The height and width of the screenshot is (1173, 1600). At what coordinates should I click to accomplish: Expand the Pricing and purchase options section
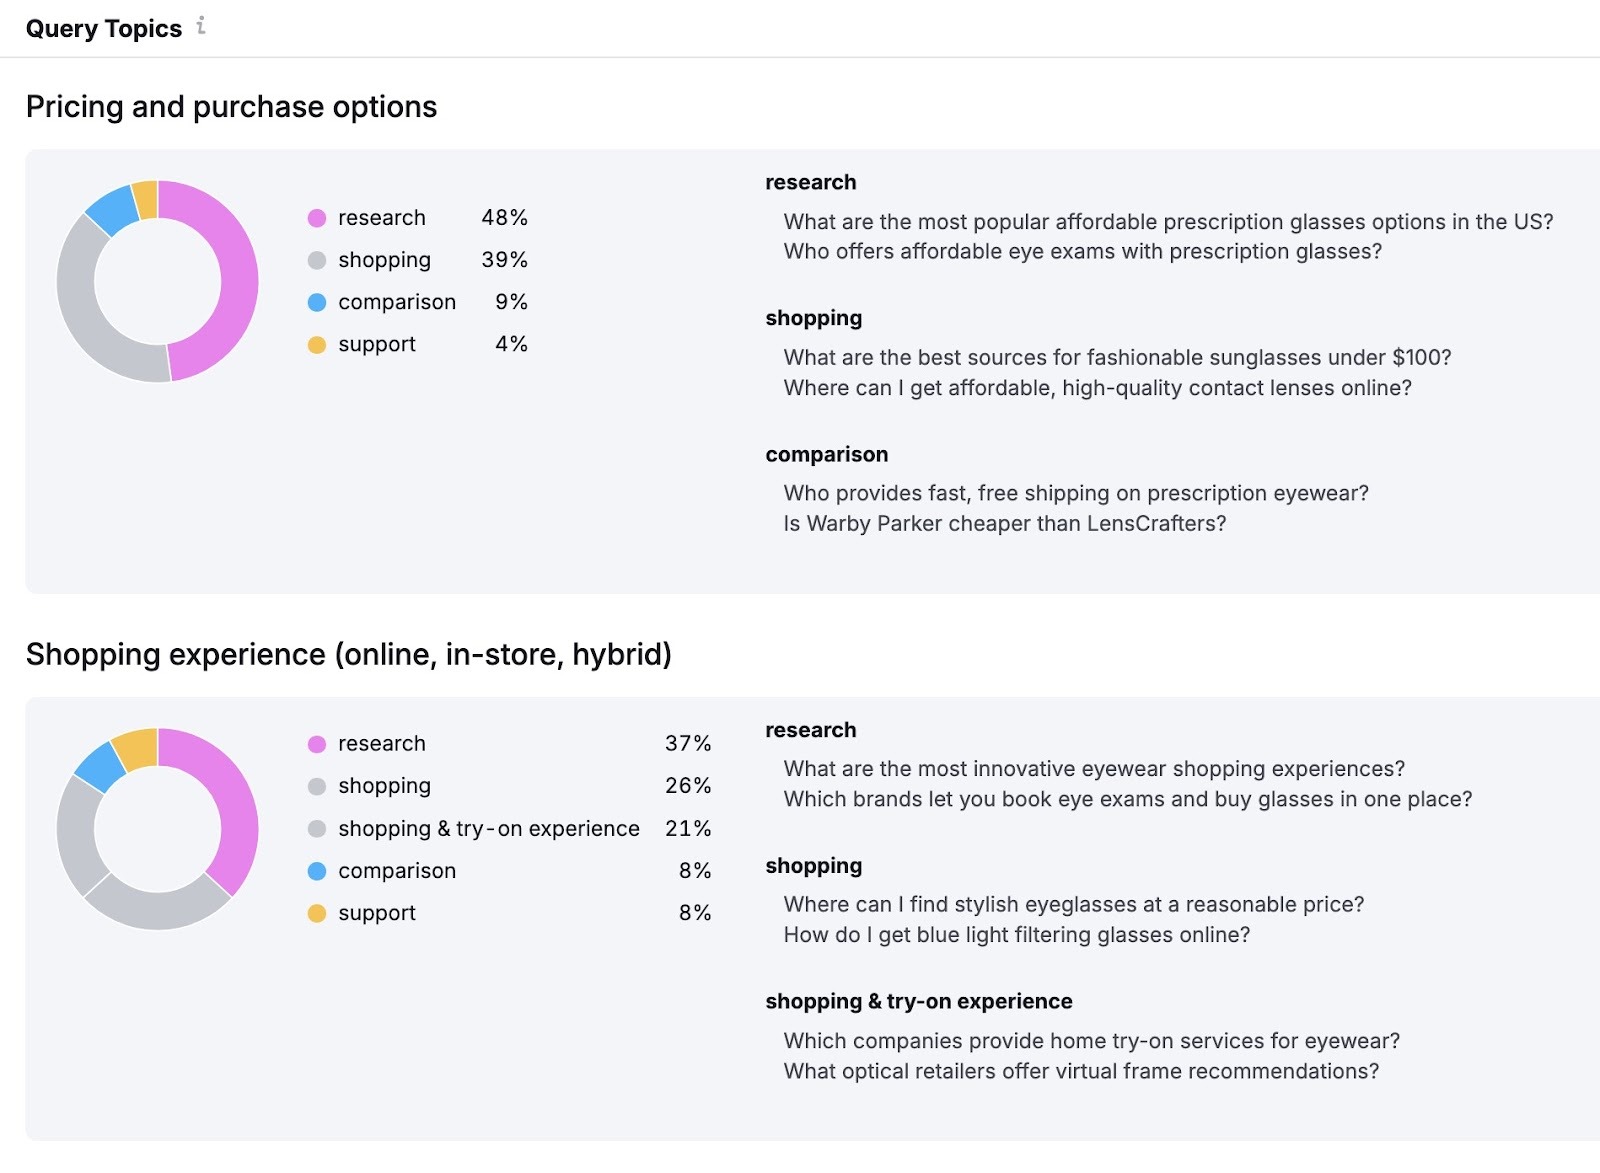232,107
